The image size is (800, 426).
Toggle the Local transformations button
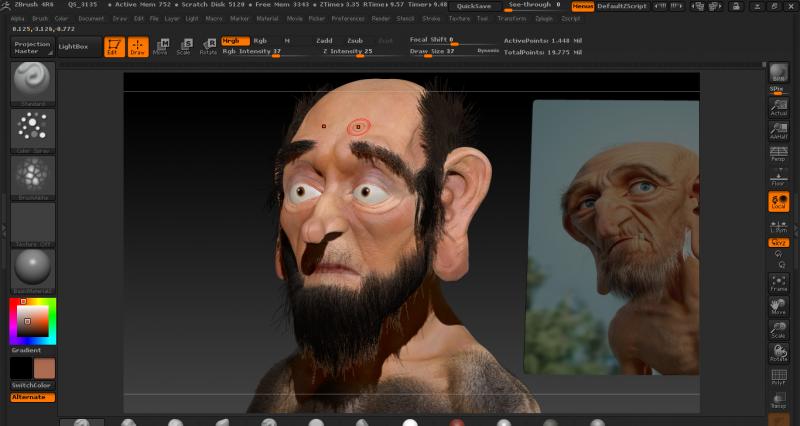pos(779,201)
